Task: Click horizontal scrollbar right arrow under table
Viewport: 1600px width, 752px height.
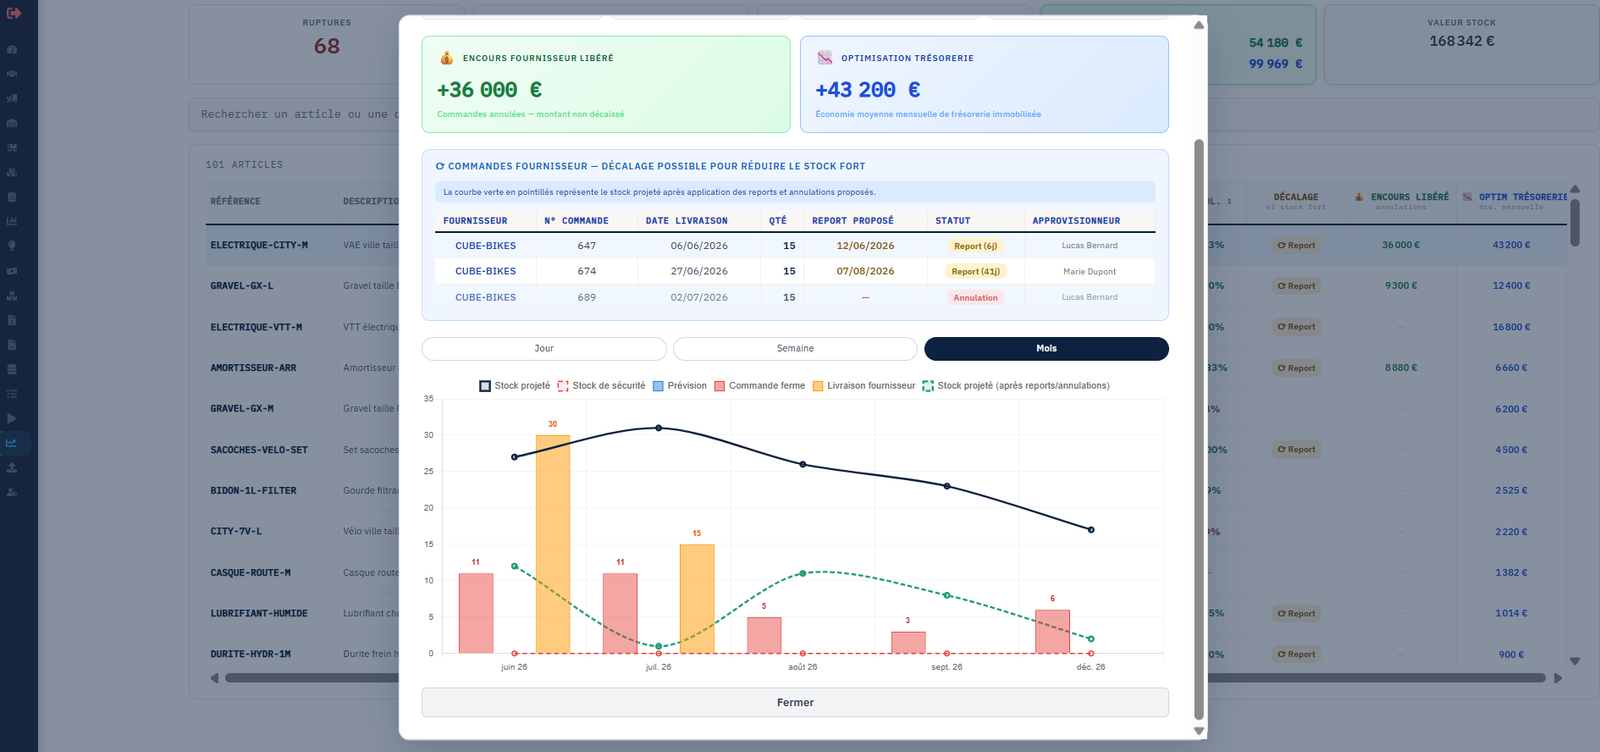Action: [1557, 678]
